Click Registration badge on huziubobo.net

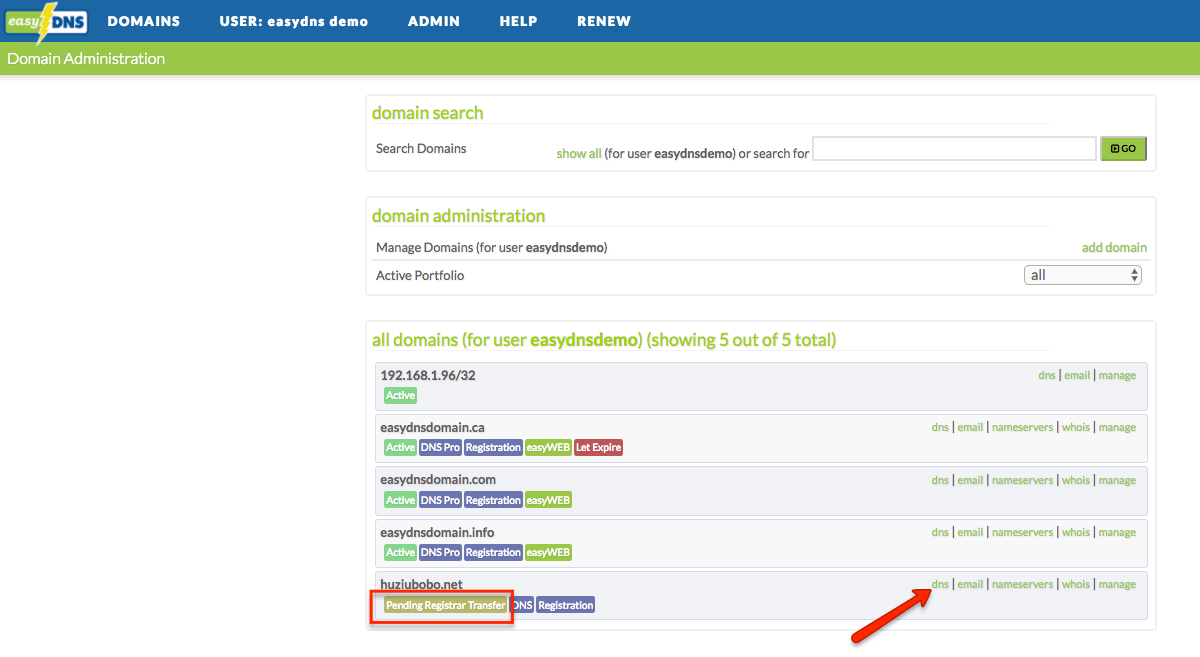565,605
